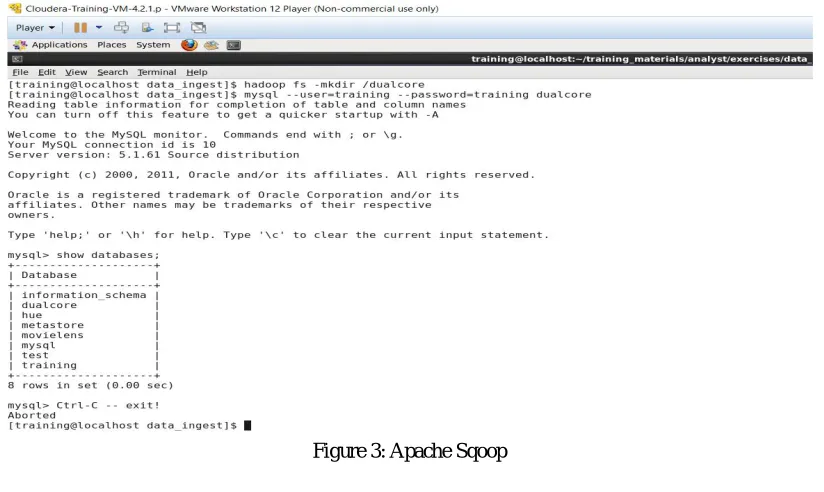824x492 pixels.
Task: Open the terminal File menu
Action: click(20, 73)
